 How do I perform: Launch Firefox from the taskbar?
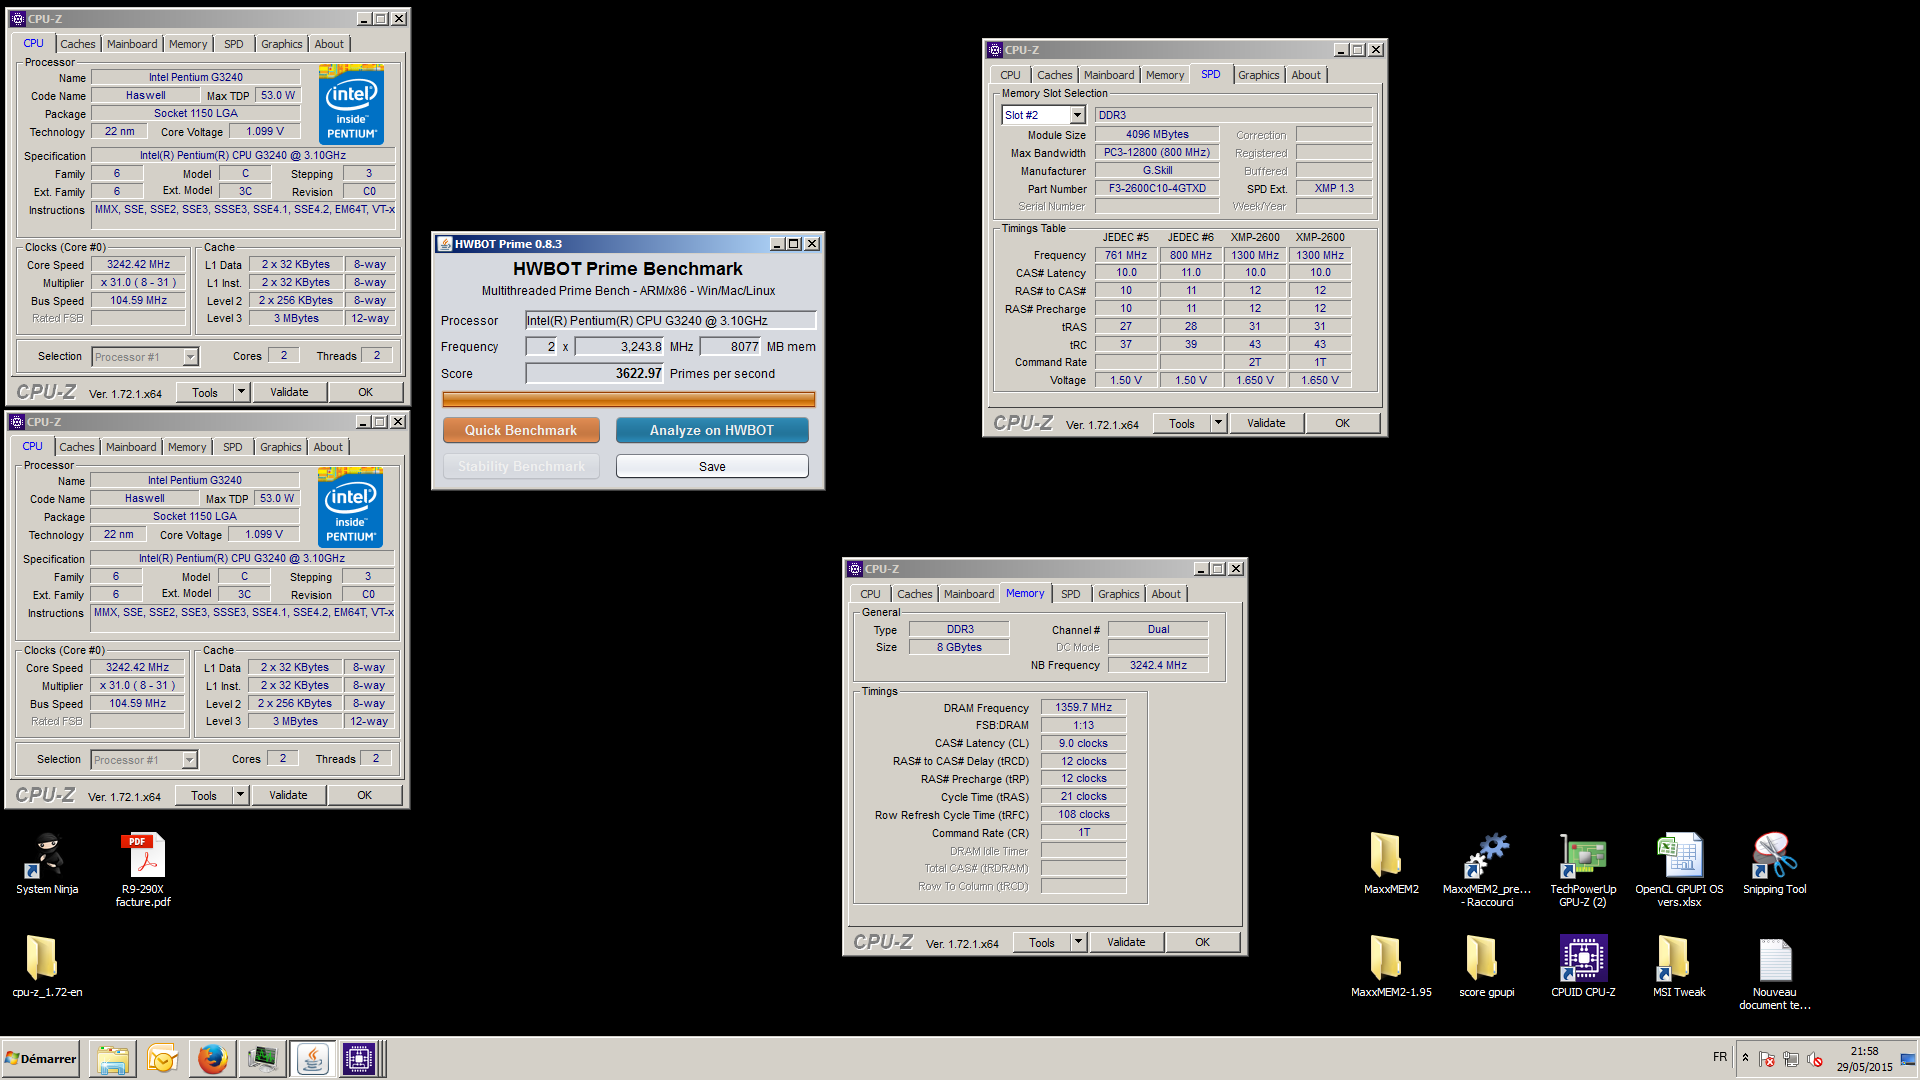pyautogui.click(x=212, y=1058)
